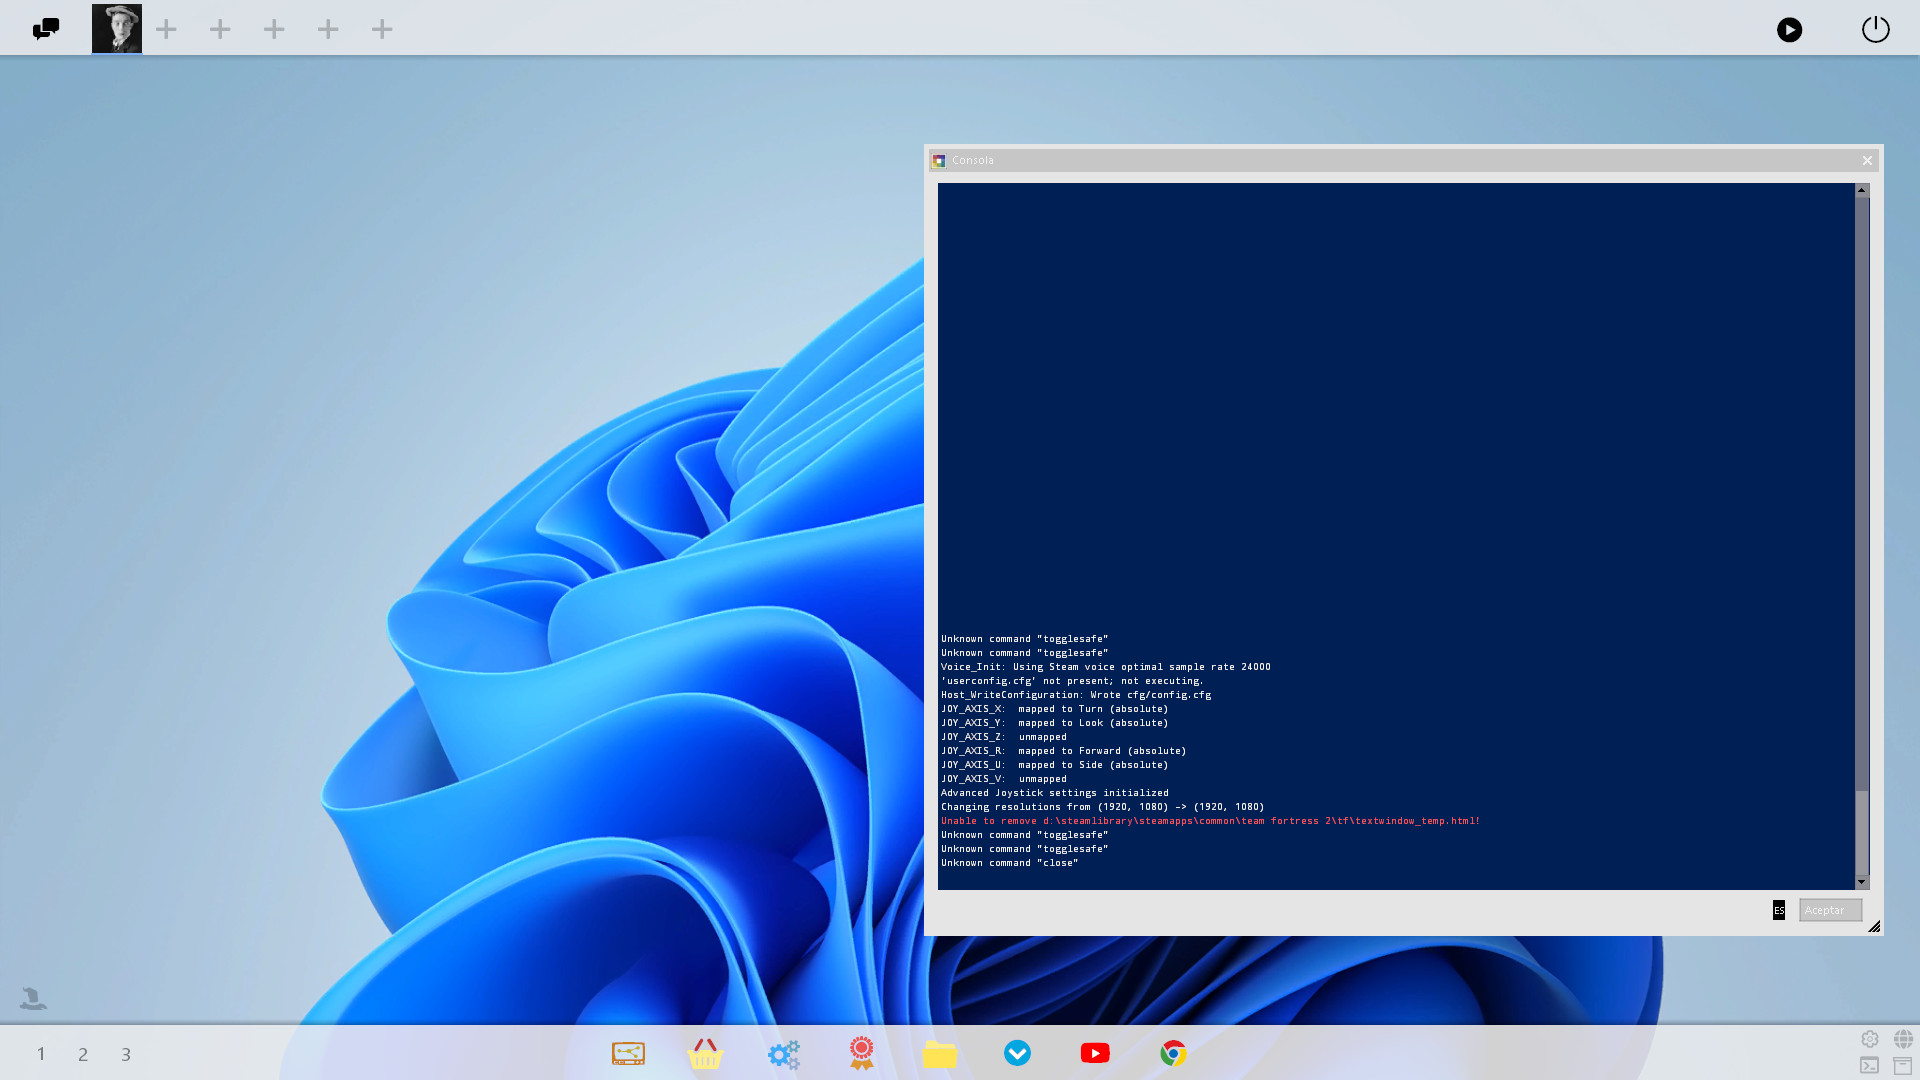Screen dimensions: 1920x1080
Task: Add a profile with the first plus button
Action: pos(166,29)
